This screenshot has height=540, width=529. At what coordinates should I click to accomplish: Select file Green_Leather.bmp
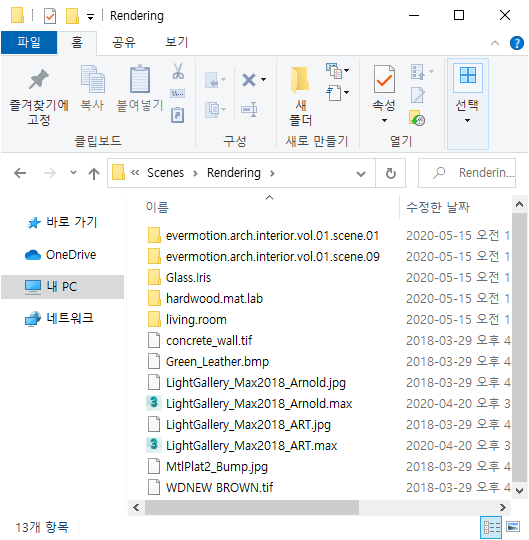[x=217, y=362]
